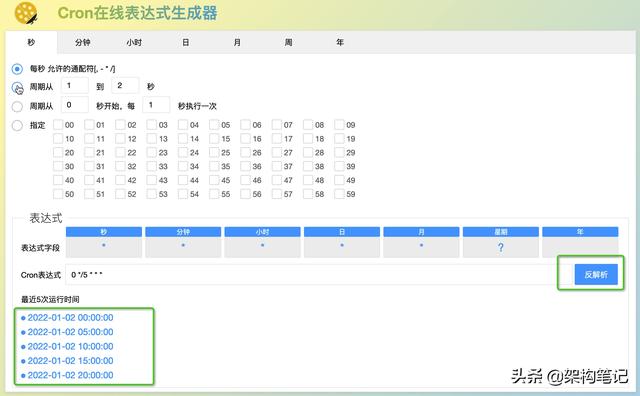
Task: Click the 分钟 expression field cell
Action: [x=183, y=247]
